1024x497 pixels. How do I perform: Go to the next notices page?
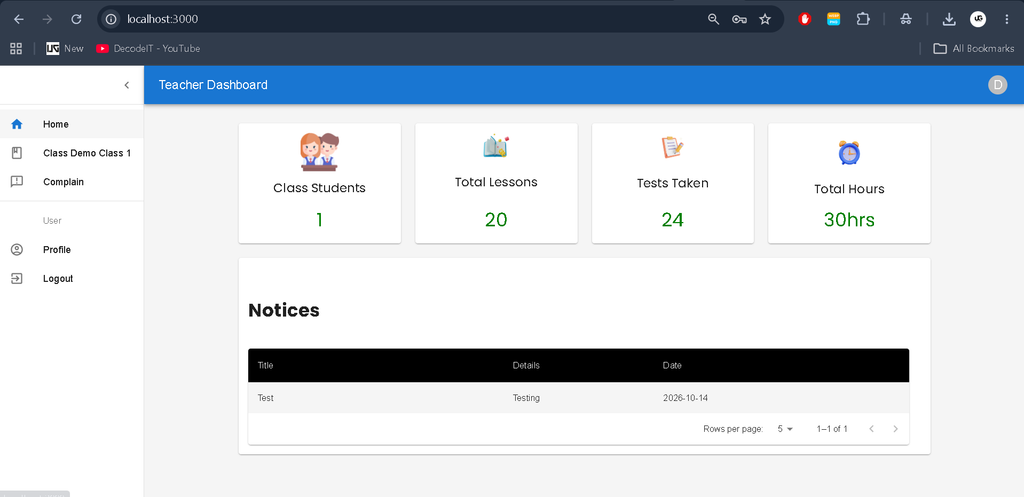895,429
